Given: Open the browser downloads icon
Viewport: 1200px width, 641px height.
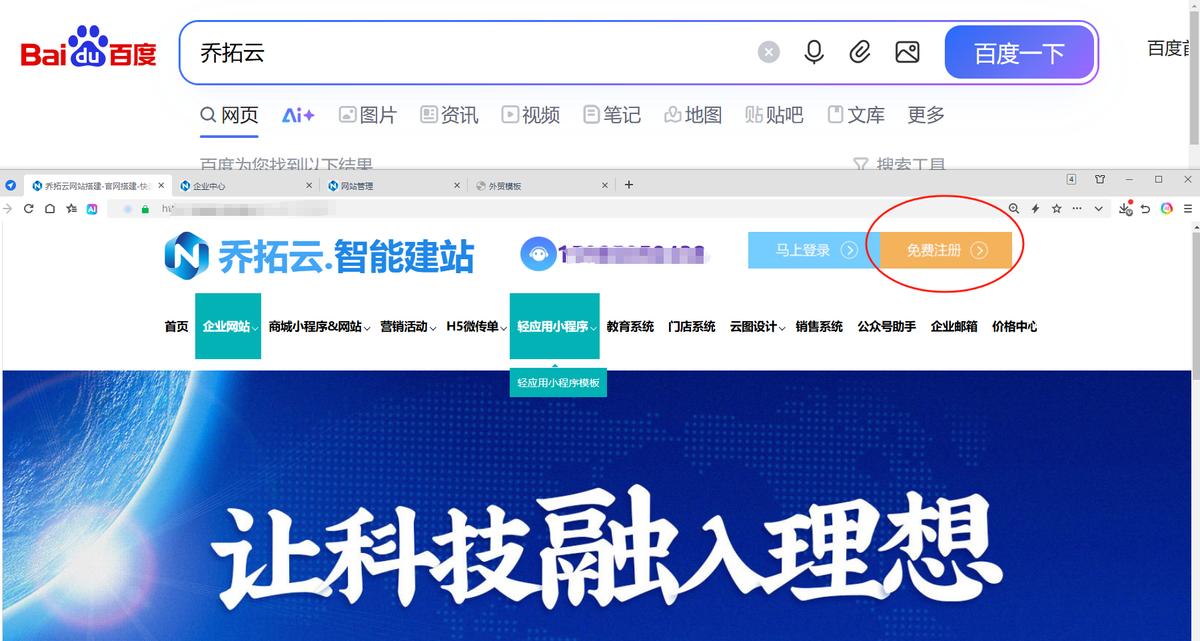Looking at the screenshot, I should tap(1126, 209).
